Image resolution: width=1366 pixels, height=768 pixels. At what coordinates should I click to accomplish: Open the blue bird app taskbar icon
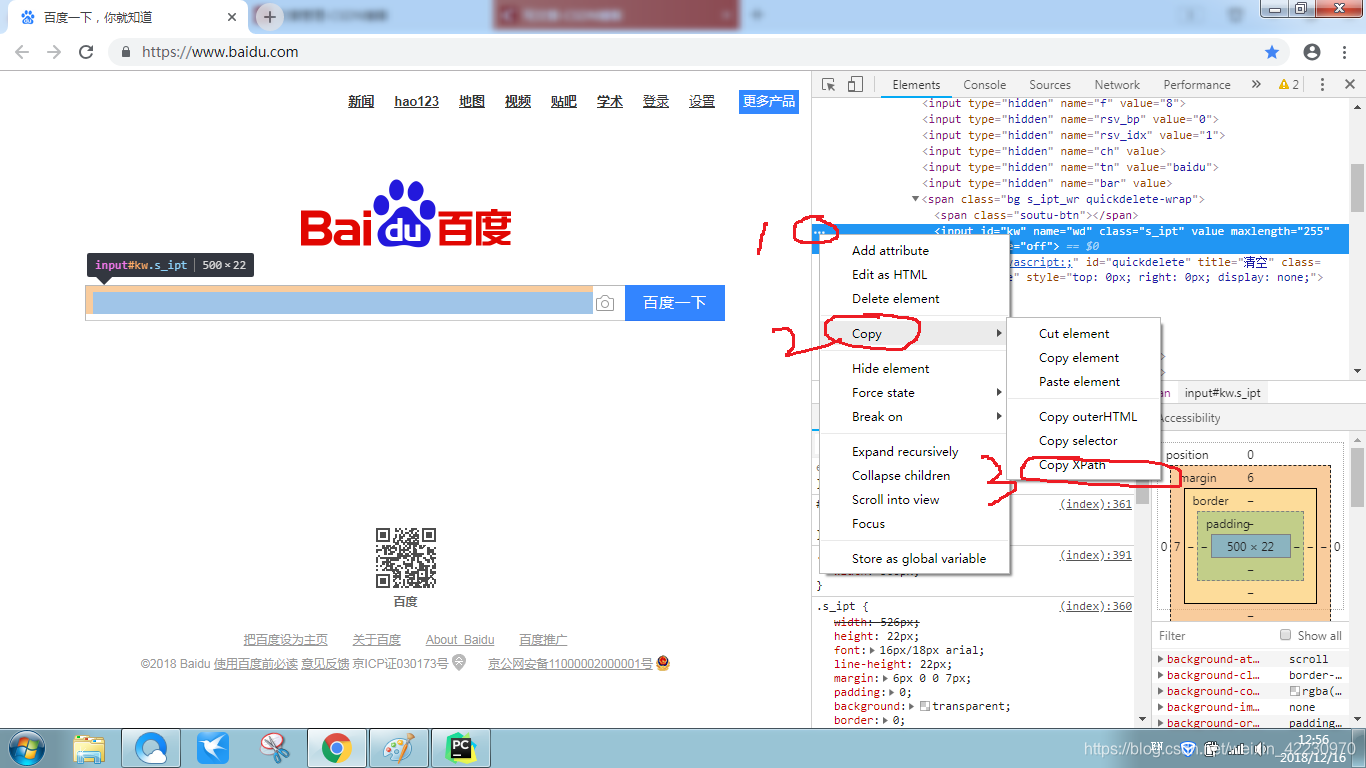pos(212,748)
